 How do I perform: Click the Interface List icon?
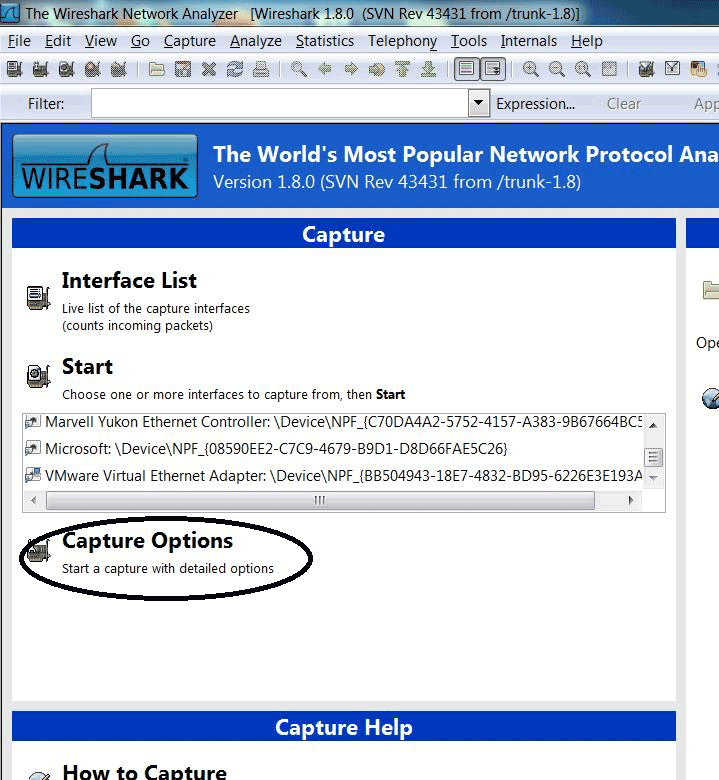38,297
